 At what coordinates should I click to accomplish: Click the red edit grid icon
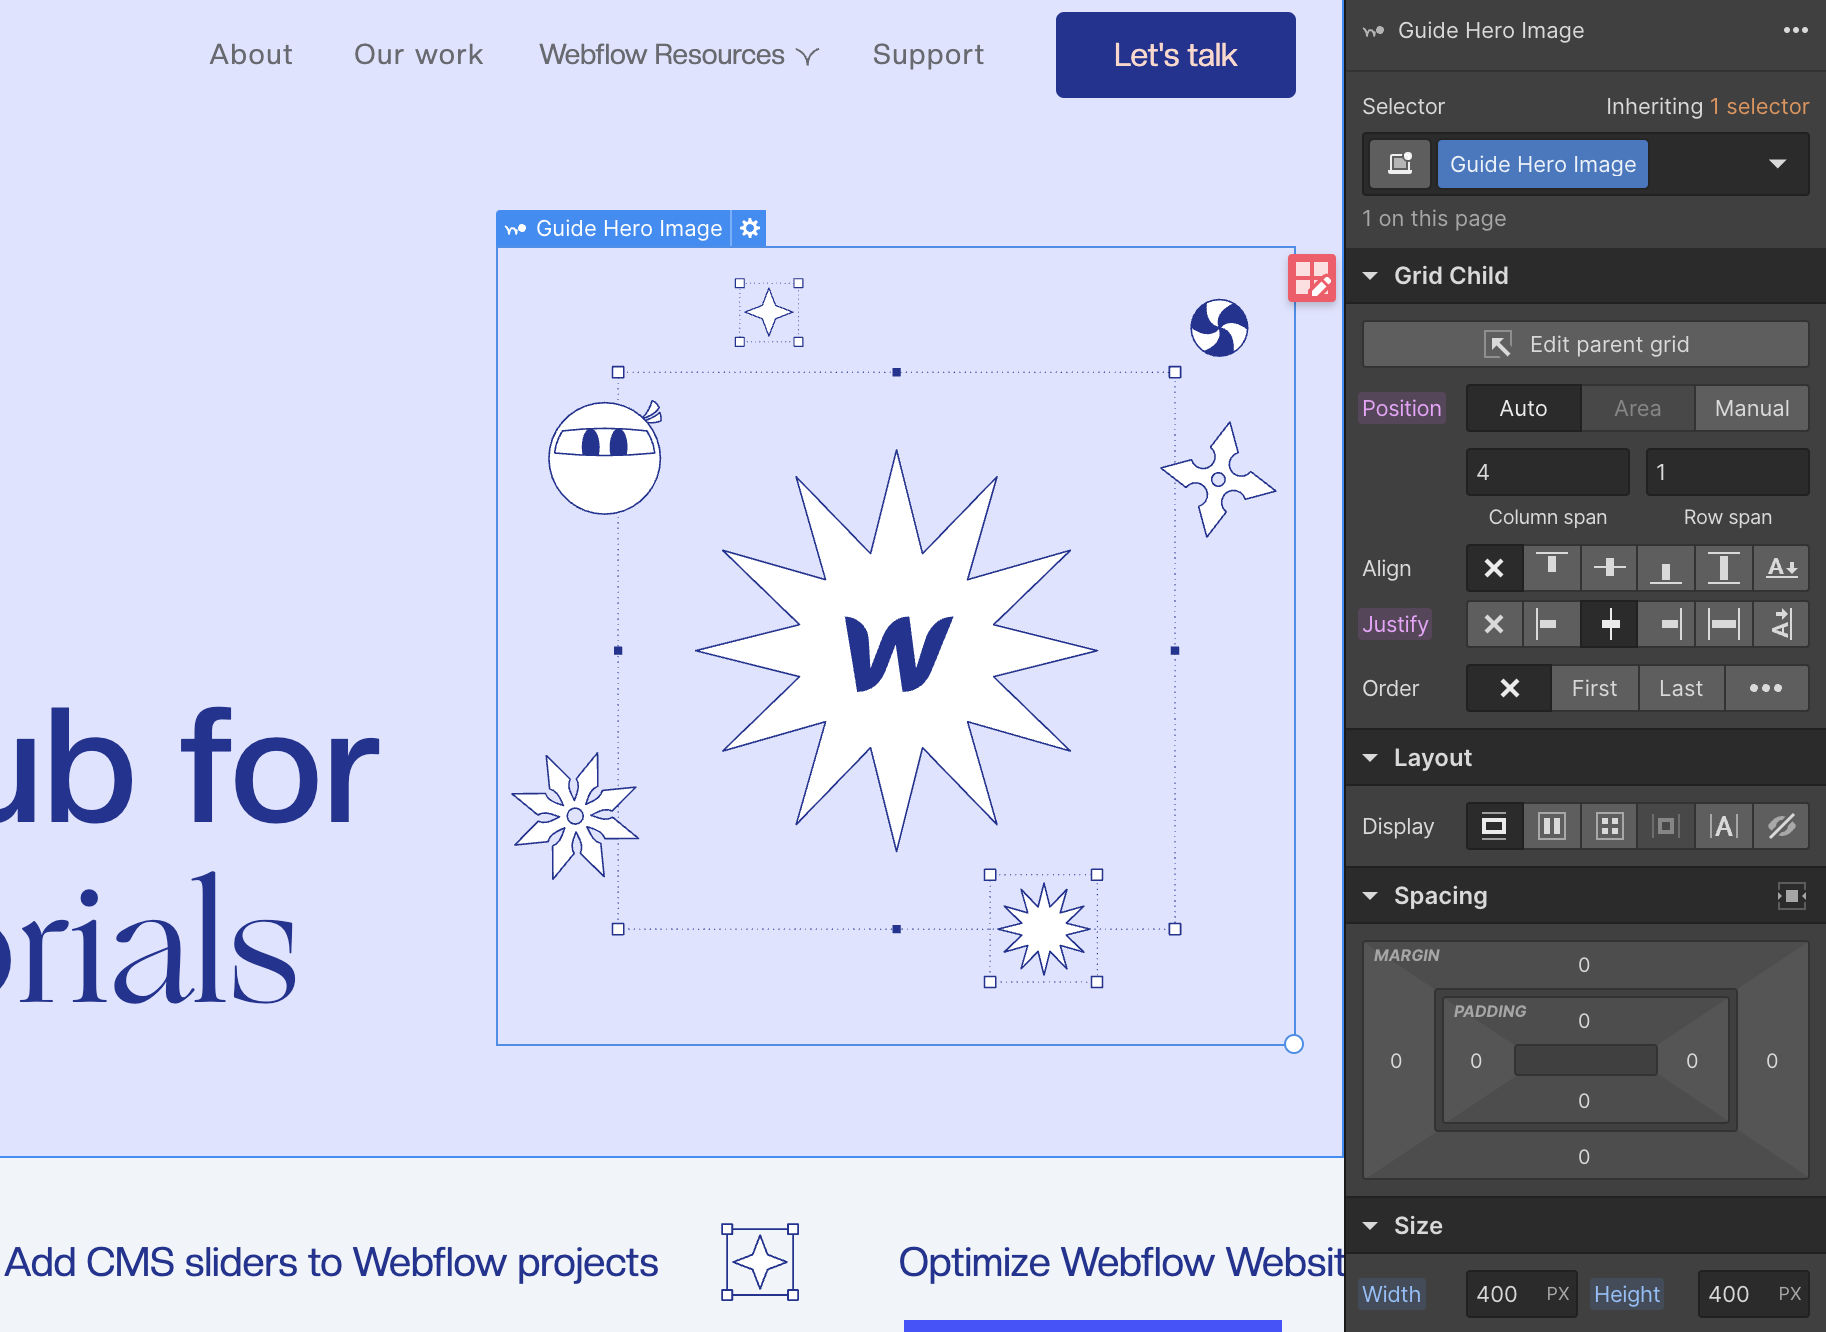click(x=1312, y=278)
